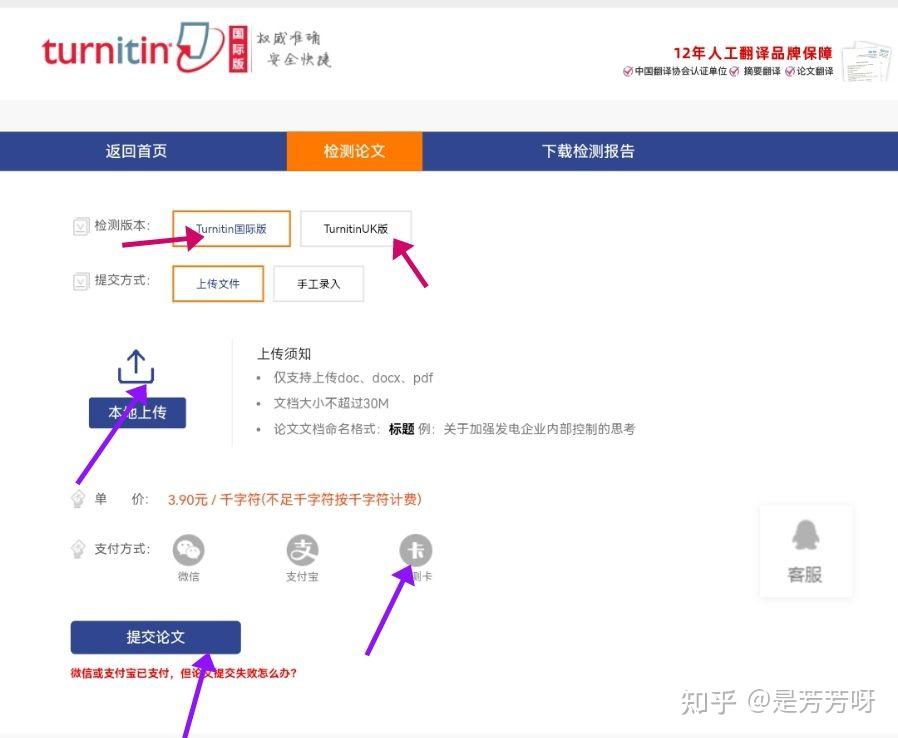
Task: Click the icon beside 单价 label
Action: 77,499
